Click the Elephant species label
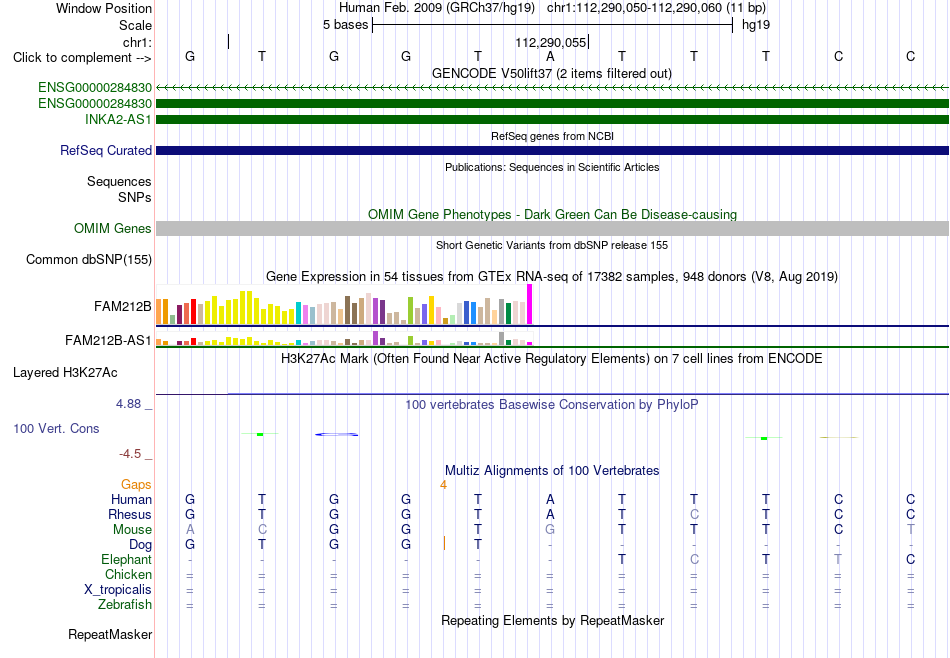950x658 pixels. (127, 559)
